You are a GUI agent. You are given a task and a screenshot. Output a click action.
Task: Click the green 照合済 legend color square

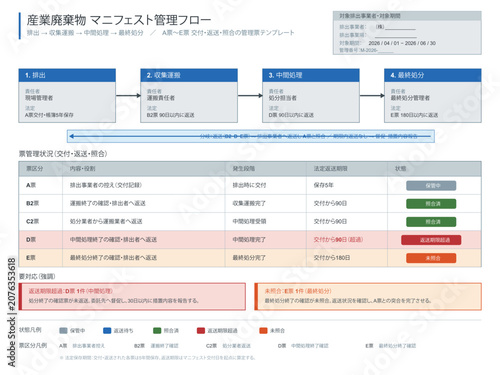point(157,331)
